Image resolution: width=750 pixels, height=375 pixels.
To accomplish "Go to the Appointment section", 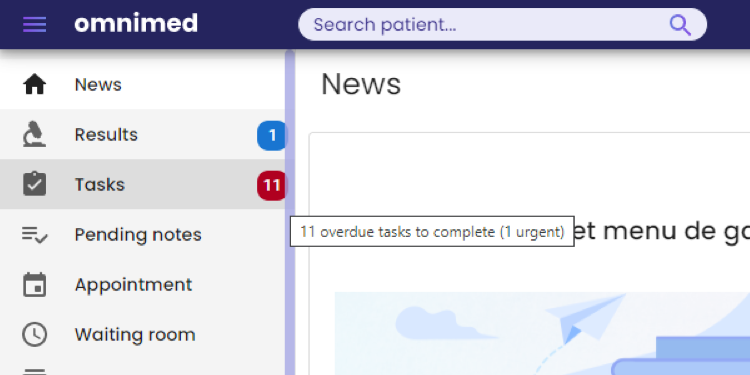I will [143, 285].
